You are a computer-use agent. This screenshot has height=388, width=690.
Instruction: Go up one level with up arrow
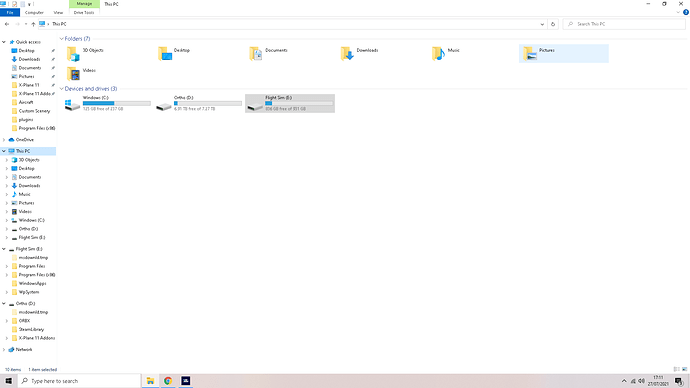click(33, 24)
